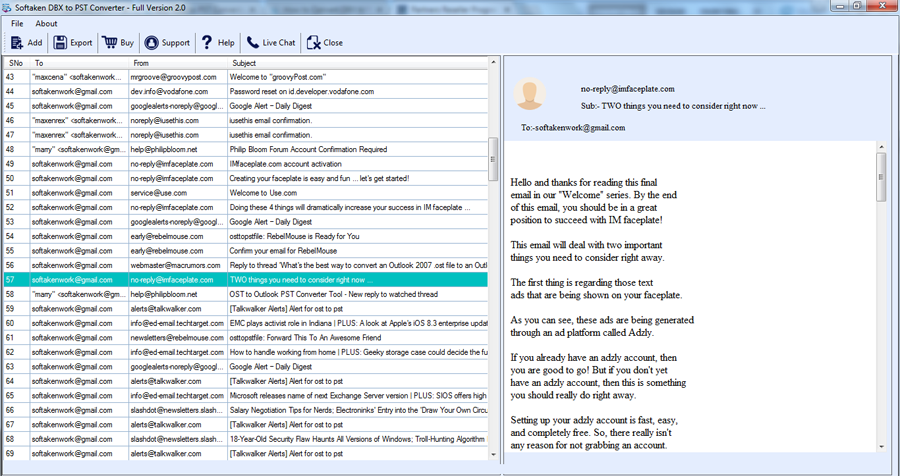Sort by the To column header

coord(79,63)
